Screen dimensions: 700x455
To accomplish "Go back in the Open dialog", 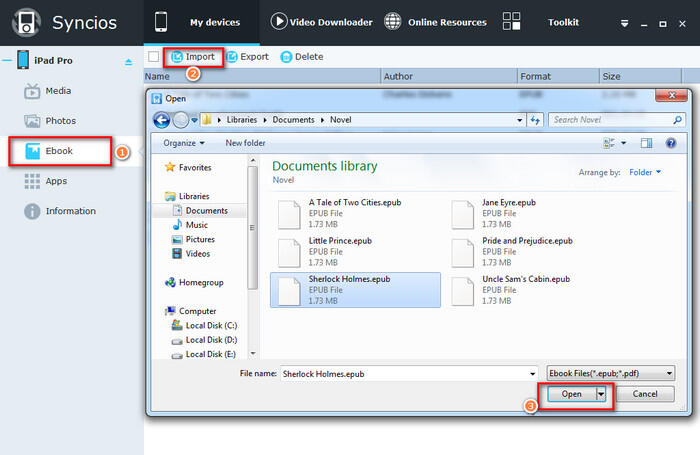I will 162,120.
